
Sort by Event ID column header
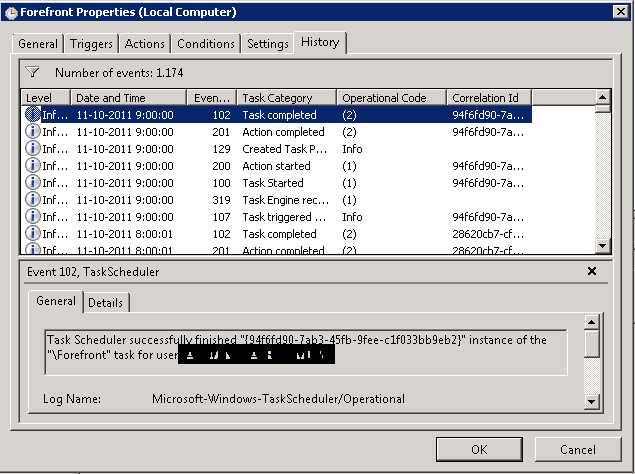coord(212,98)
